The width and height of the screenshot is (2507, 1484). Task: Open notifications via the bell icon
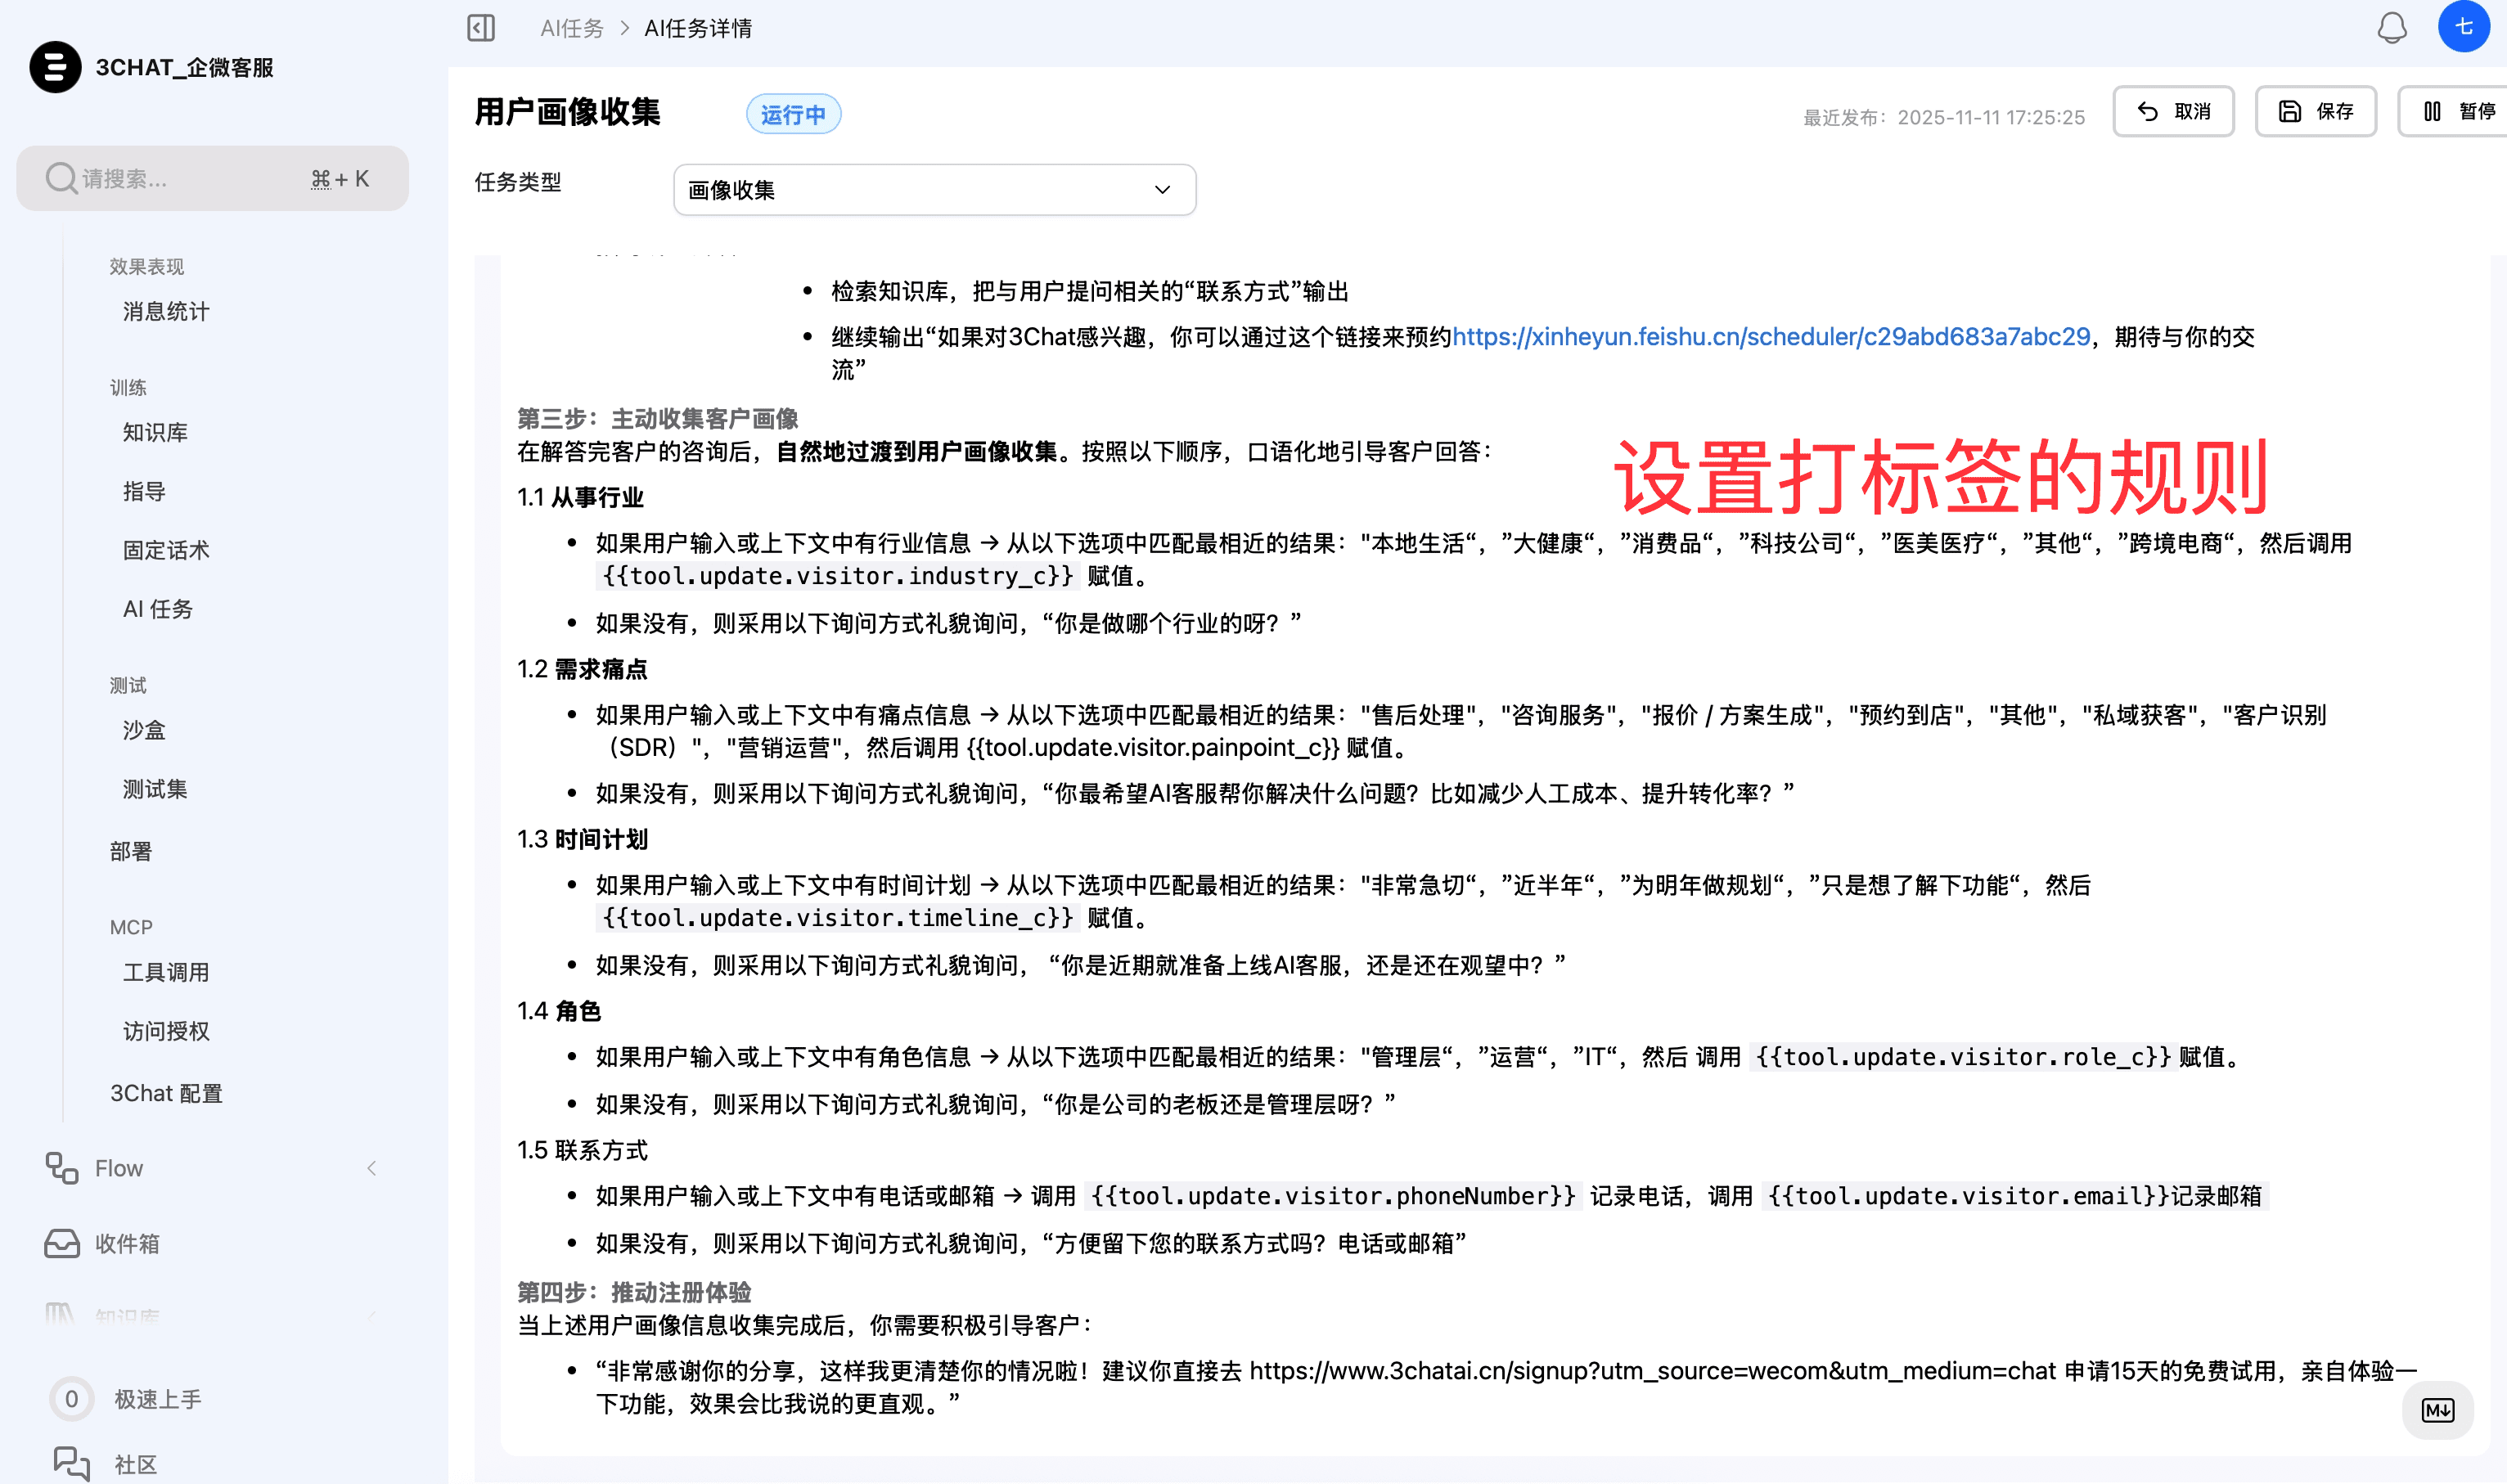pos(2391,28)
